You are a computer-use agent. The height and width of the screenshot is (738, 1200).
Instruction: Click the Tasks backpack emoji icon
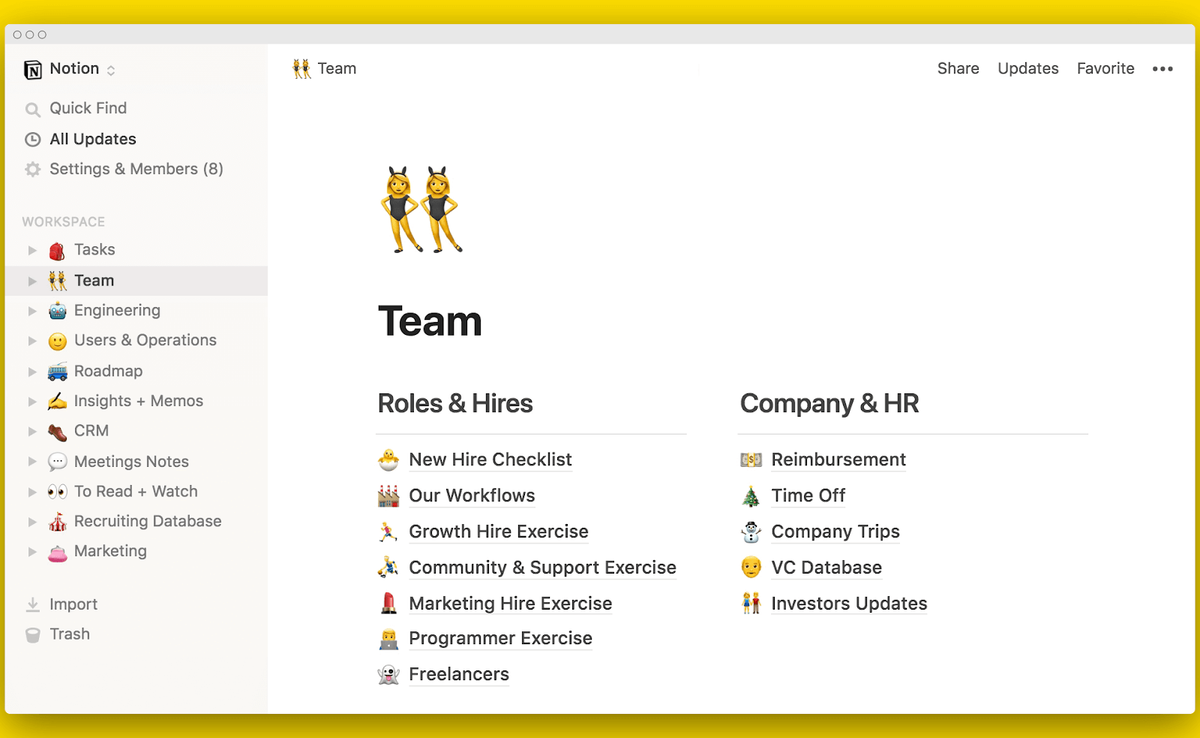[x=57, y=250]
